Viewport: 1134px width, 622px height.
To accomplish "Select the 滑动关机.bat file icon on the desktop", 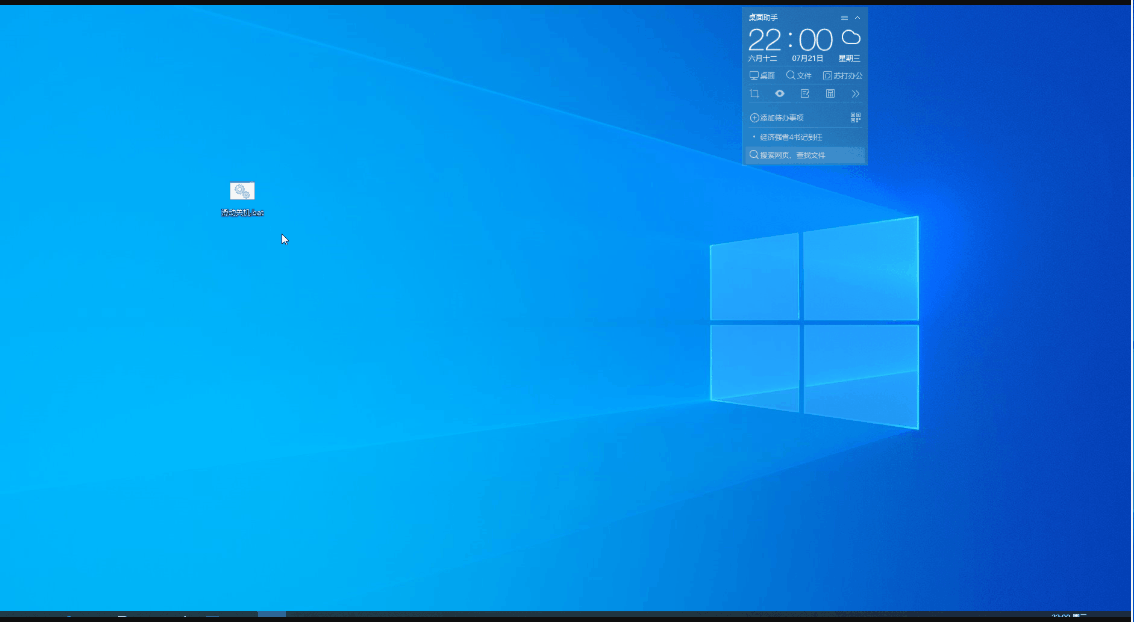I will click(242, 198).
